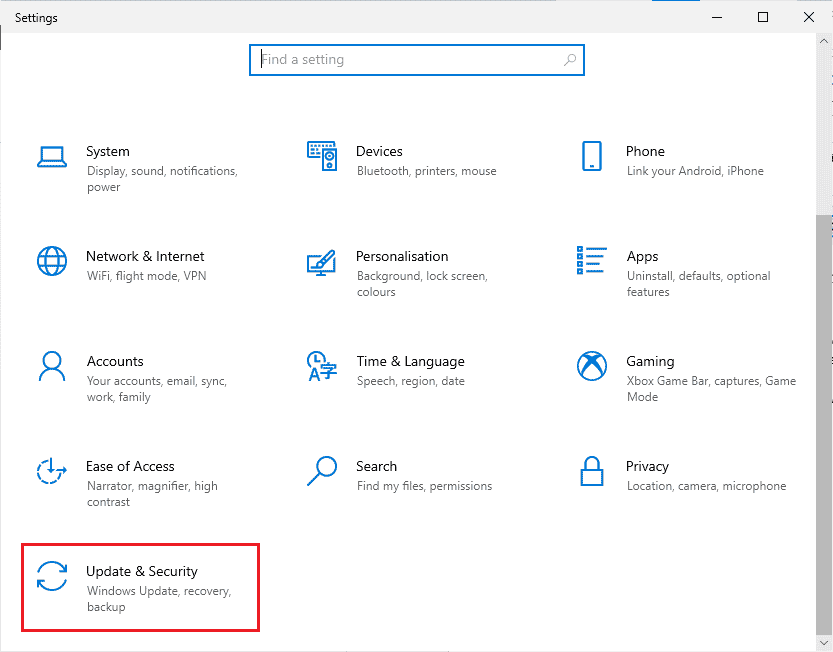The height and width of the screenshot is (652, 833).
Task: Open the System laptop icon
Action: (52, 157)
